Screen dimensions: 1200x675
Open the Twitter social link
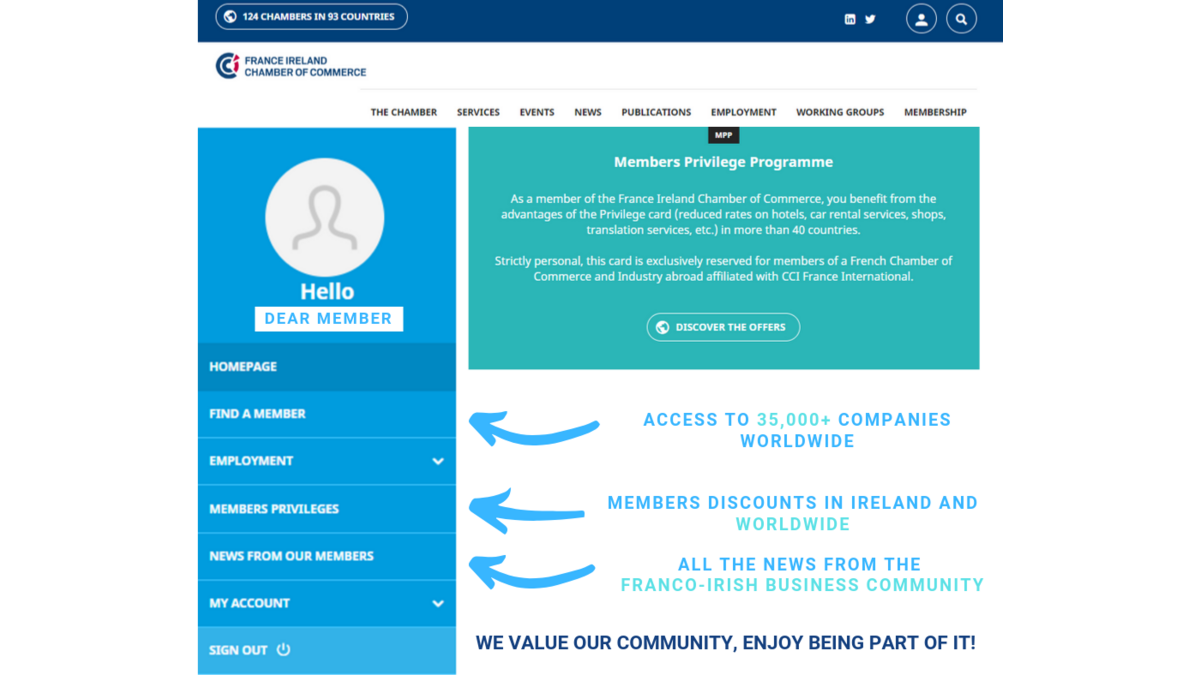870,19
